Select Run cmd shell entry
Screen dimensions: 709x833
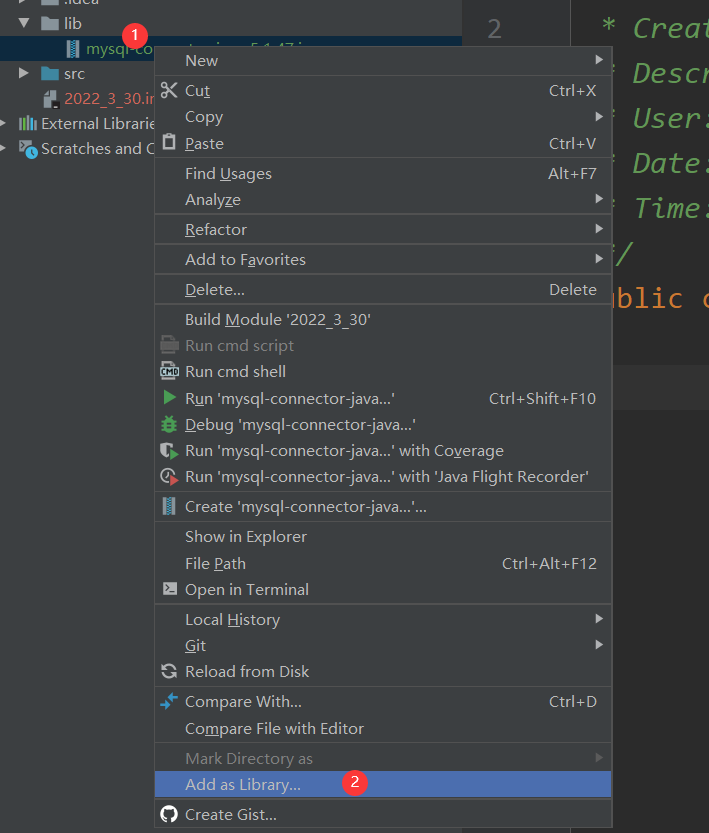pyautogui.click(x=383, y=371)
